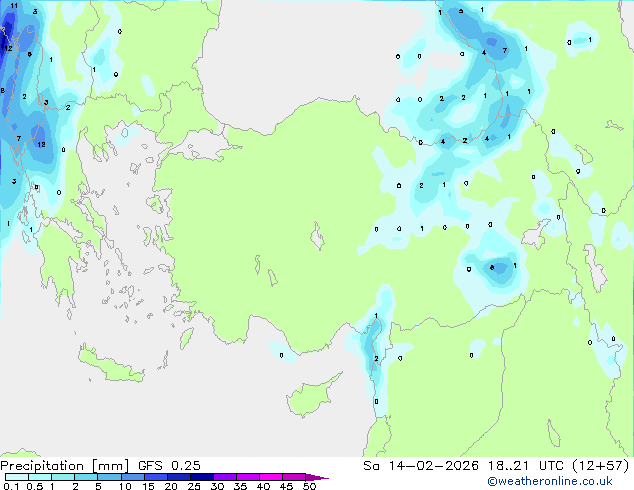Viewport: 634px width, 490px height.
Task: Click the legend's over-50 arrow tip
Action: click(x=317, y=477)
